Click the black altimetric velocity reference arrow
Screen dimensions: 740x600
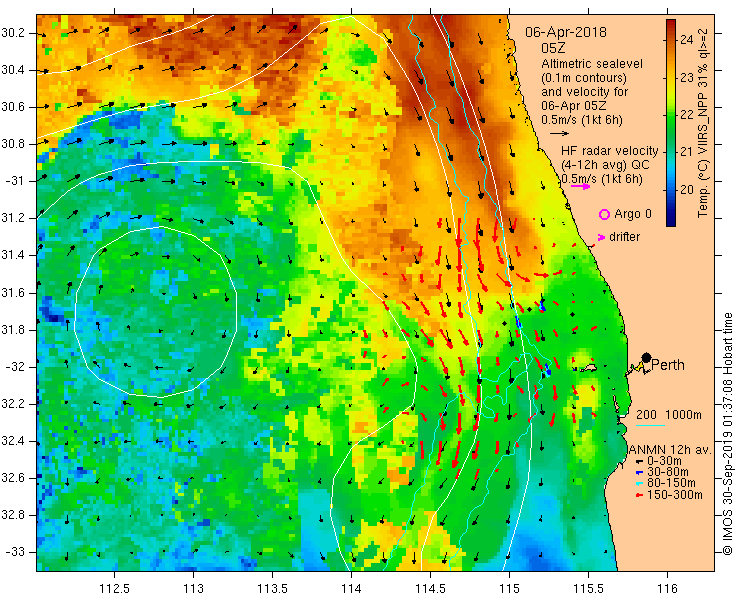560,134
